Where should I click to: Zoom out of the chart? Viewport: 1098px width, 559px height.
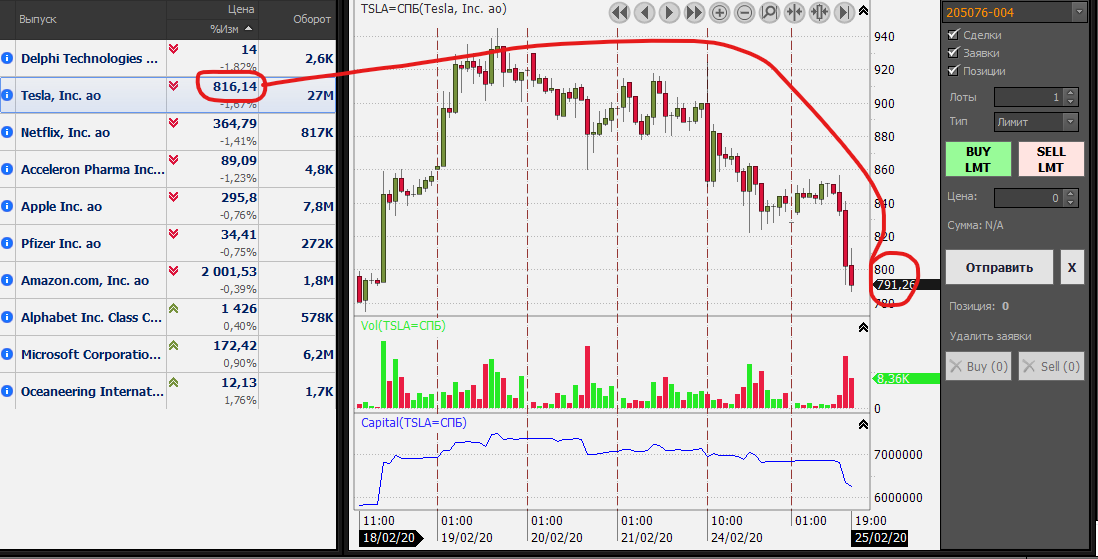744,12
